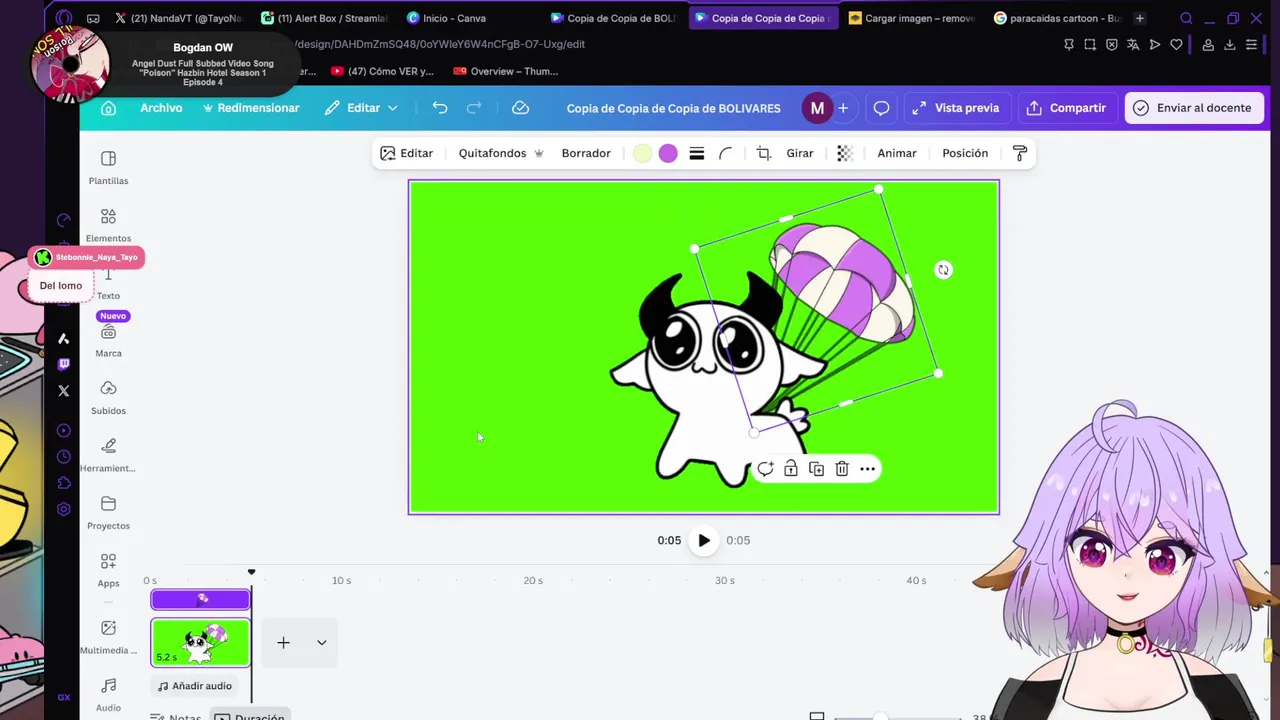Click the user avatar M

pos(817,108)
